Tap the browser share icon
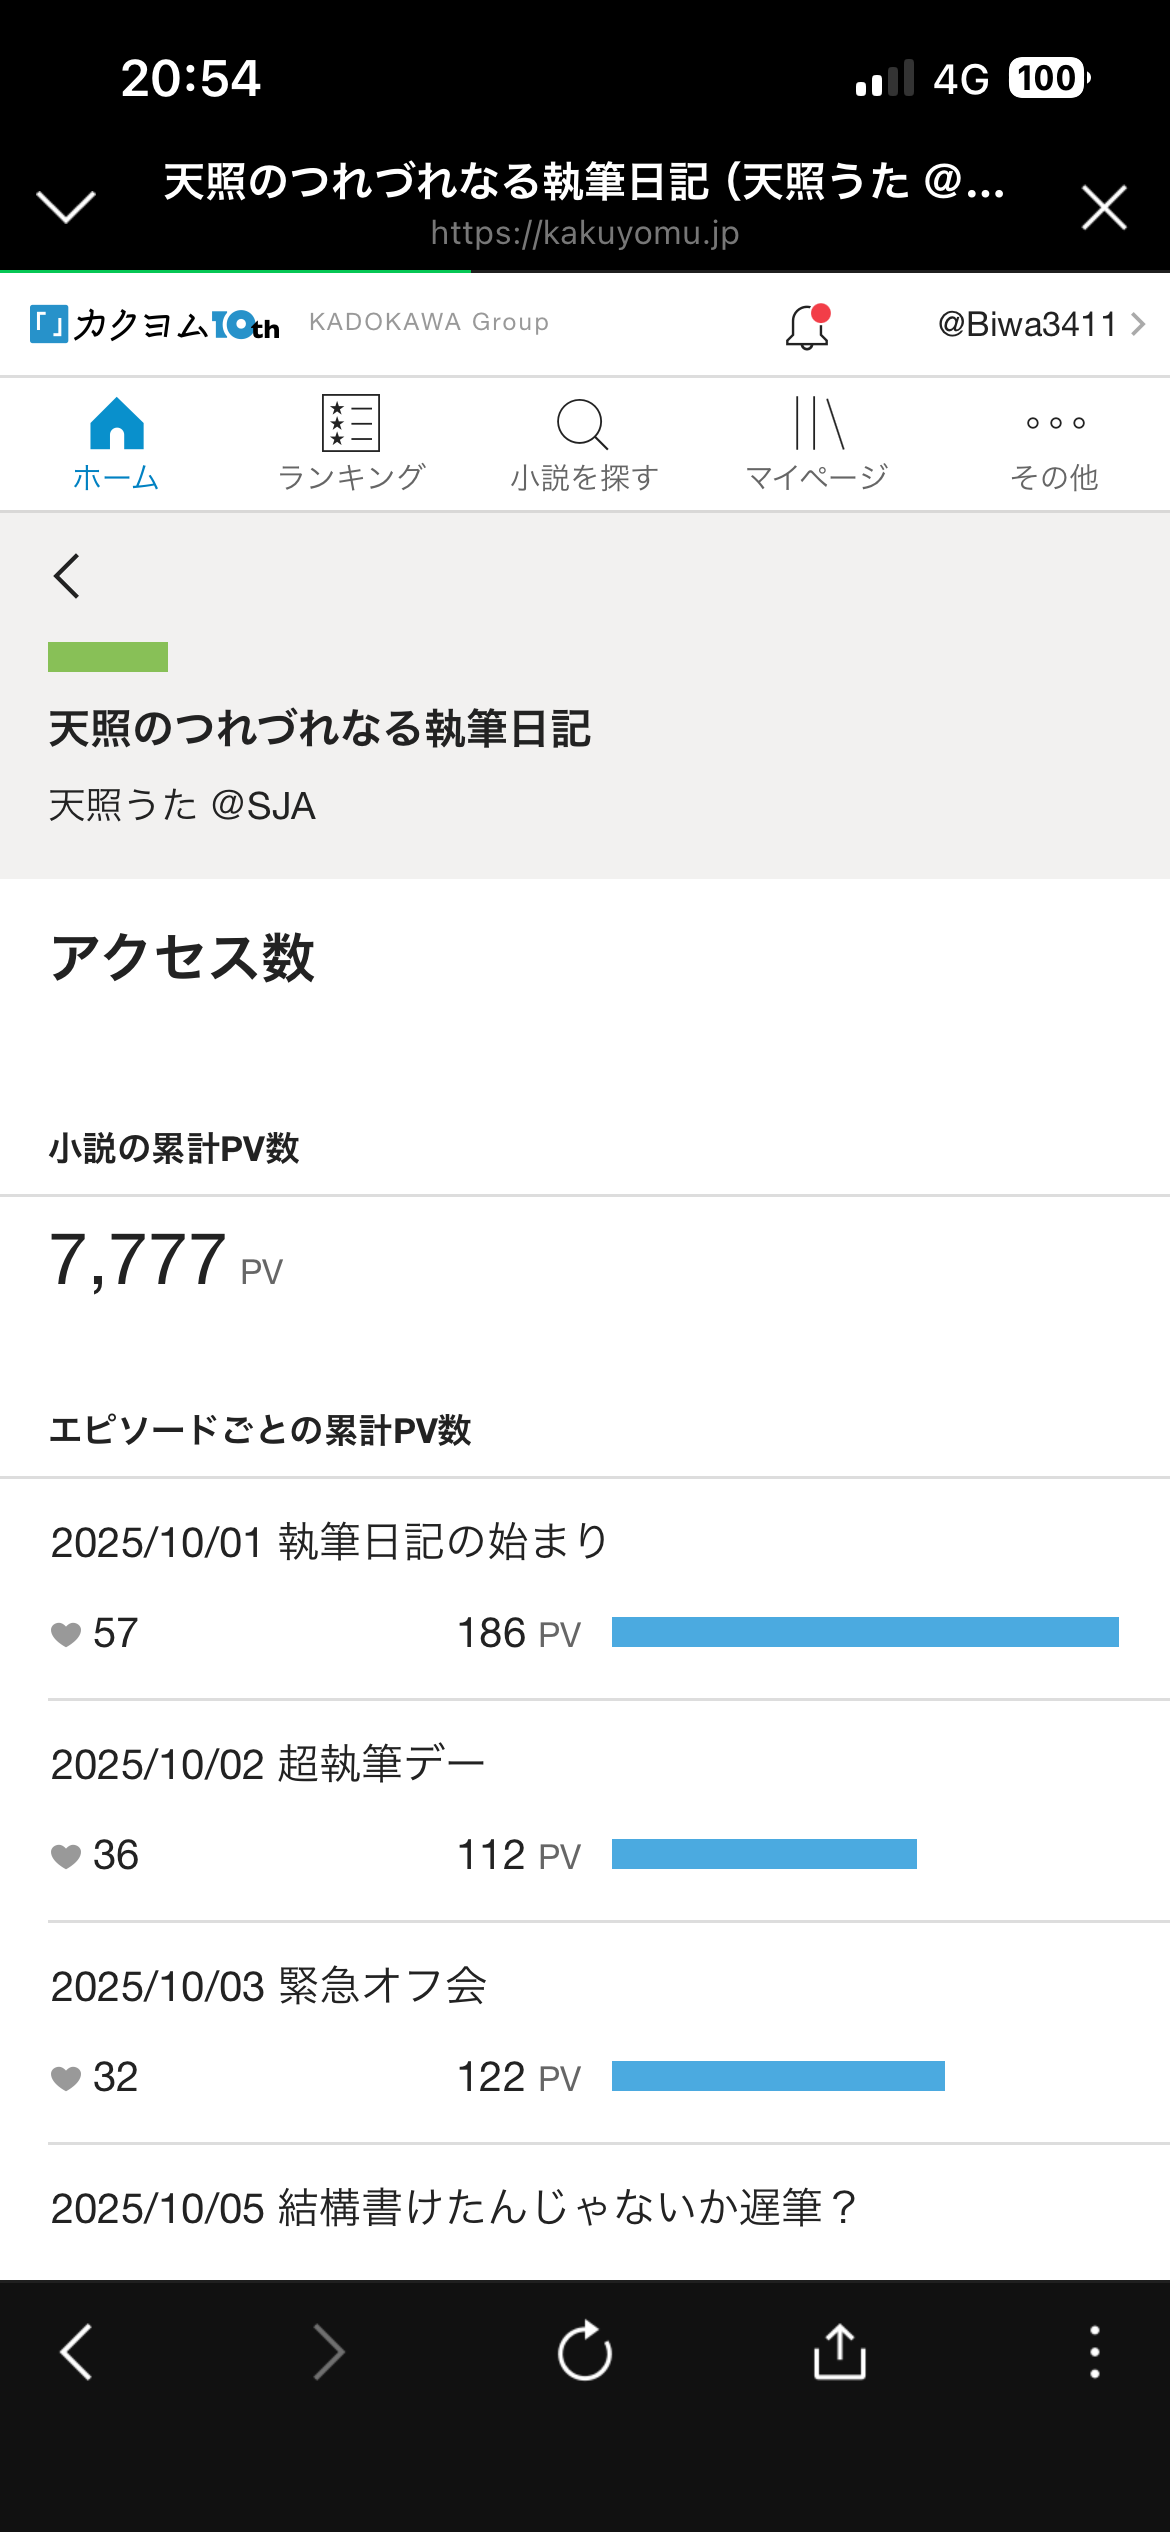Image resolution: width=1170 pixels, height=2532 pixels. (x=840, y=2350)
